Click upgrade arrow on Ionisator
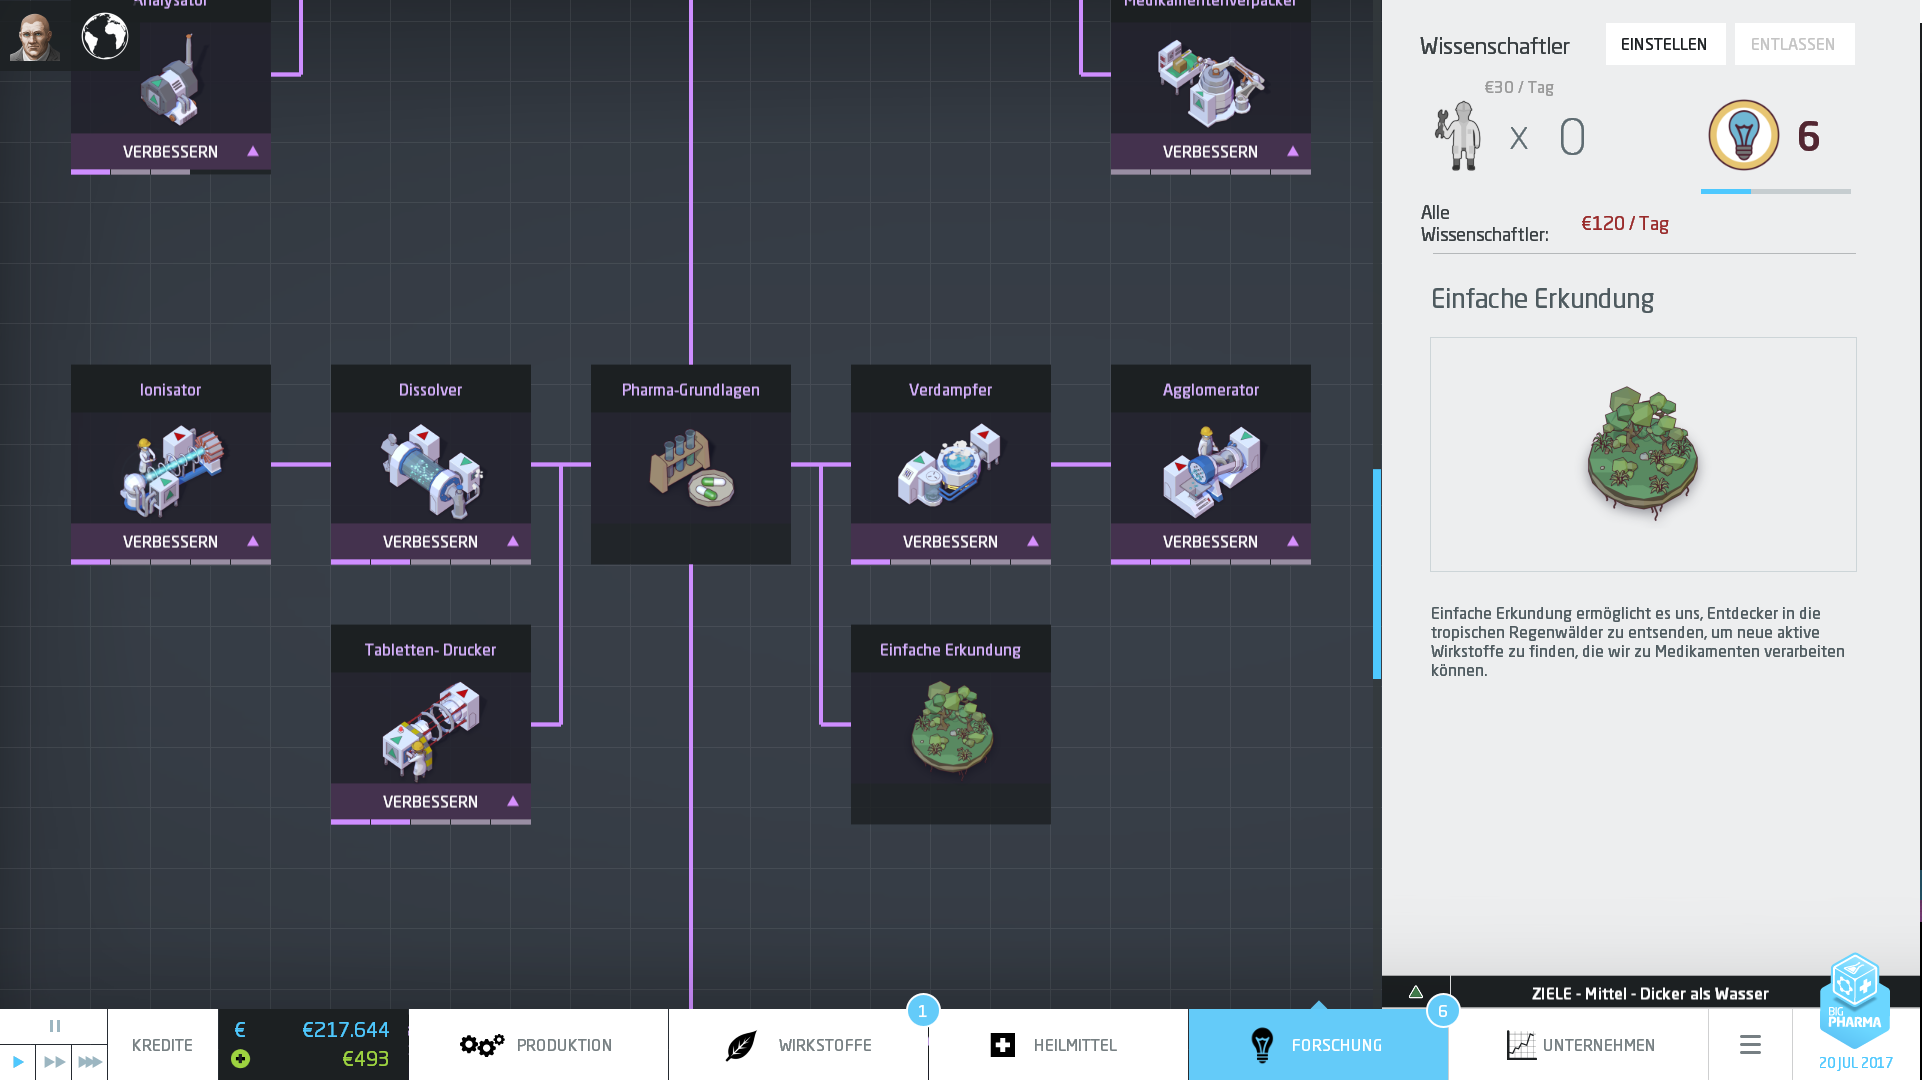 [253, 542]
